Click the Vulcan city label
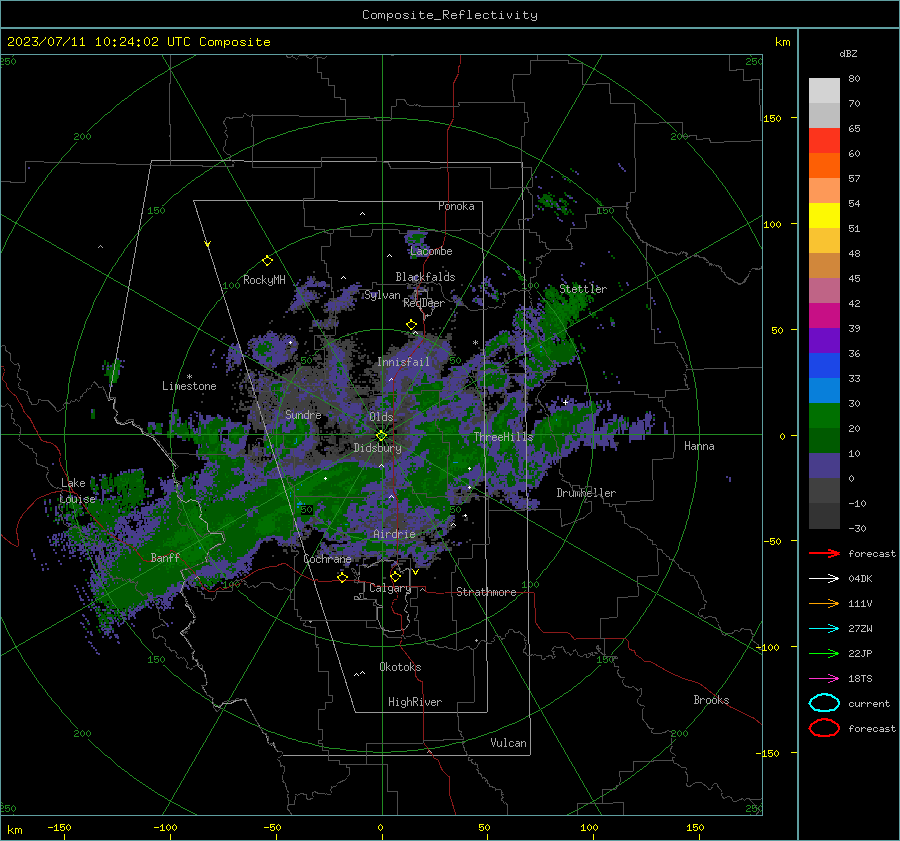The height and width of the screenshot is (841, 900). click(x=508, y=743)
